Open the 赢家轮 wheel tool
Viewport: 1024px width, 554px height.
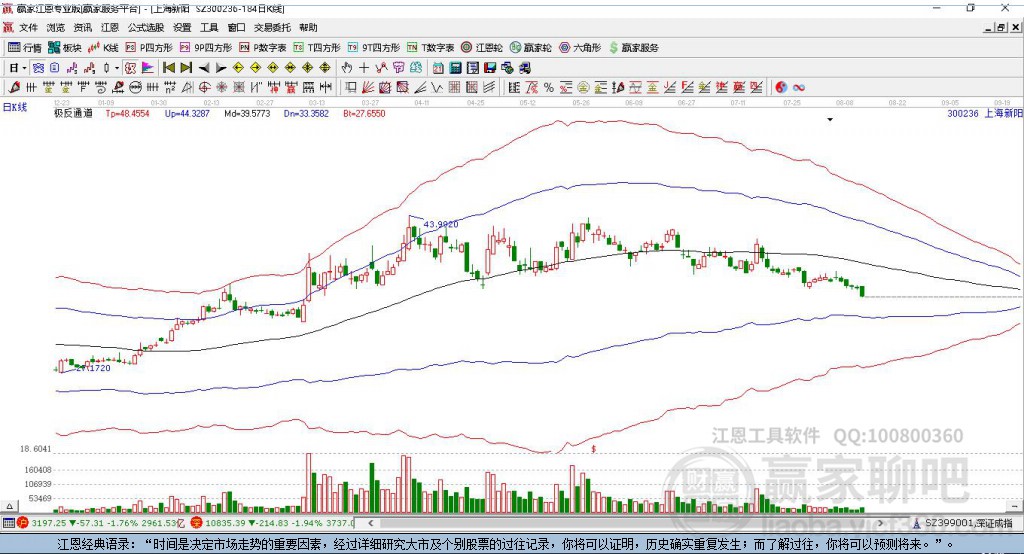[x=530, y=48]
